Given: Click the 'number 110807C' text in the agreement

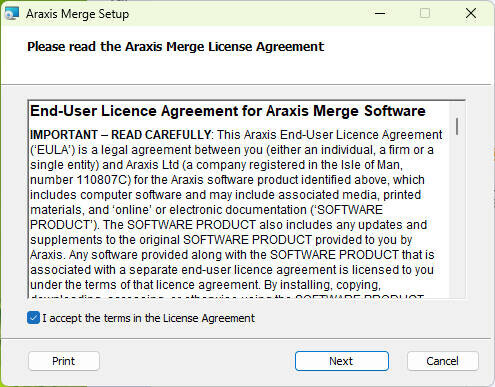Looking at the screenshot, I should tap(80, 180).
